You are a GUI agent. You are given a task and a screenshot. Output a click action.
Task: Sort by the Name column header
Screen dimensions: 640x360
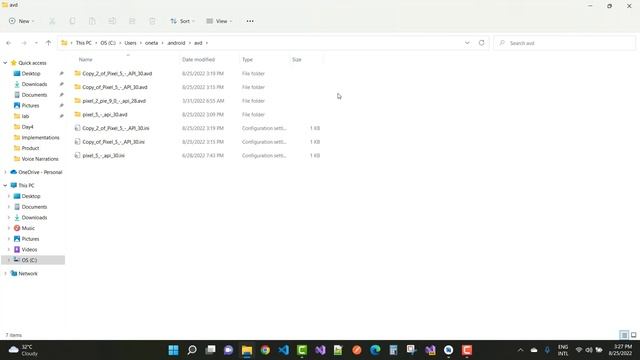(x=85, y=60)
